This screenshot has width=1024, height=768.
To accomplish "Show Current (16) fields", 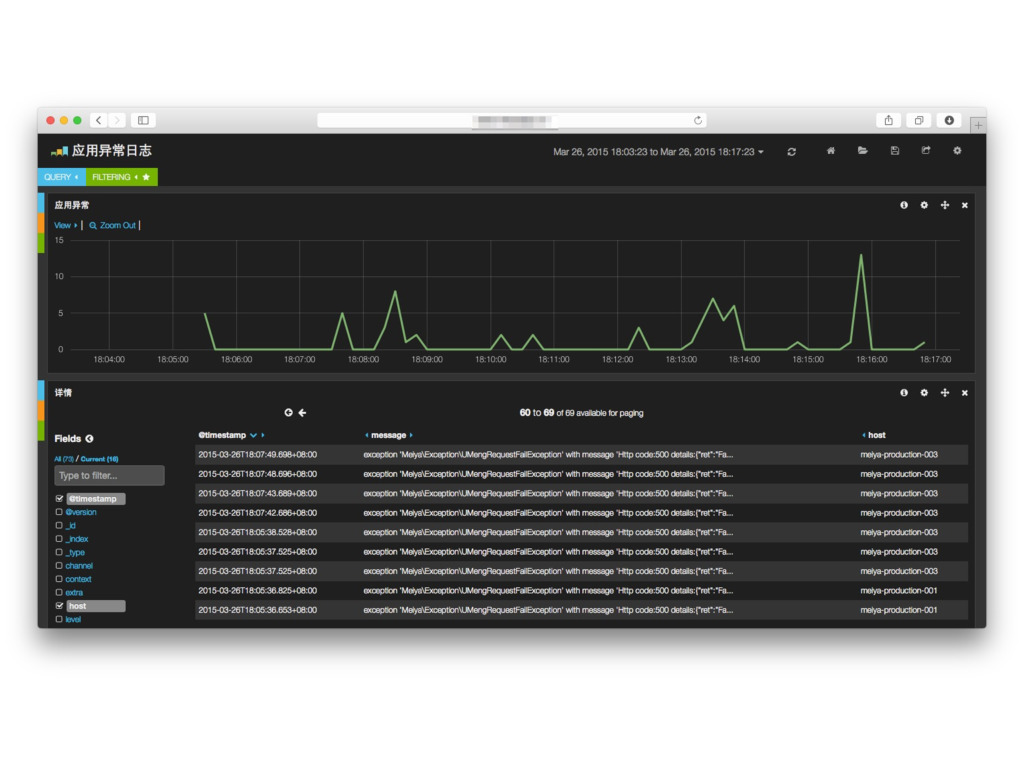I will [x=99, y=459].
